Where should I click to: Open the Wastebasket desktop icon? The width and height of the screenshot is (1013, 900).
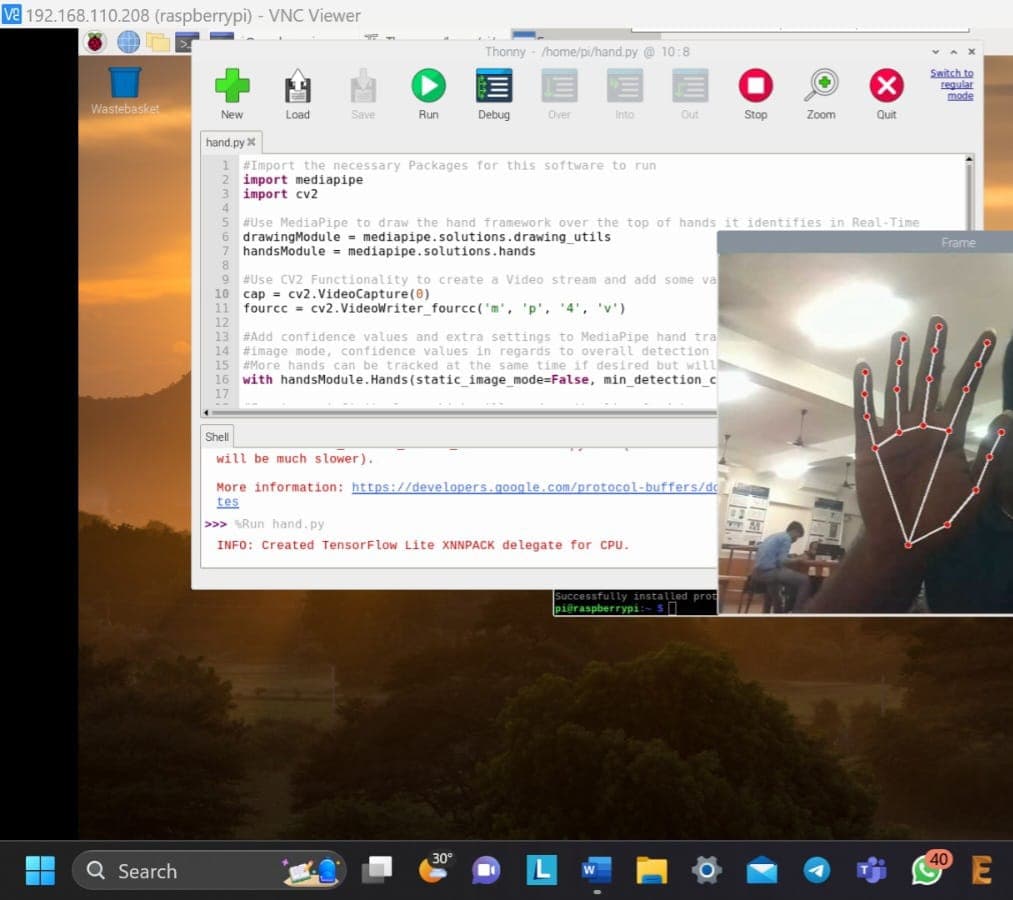pyautogui.click(x=125, y=91)
